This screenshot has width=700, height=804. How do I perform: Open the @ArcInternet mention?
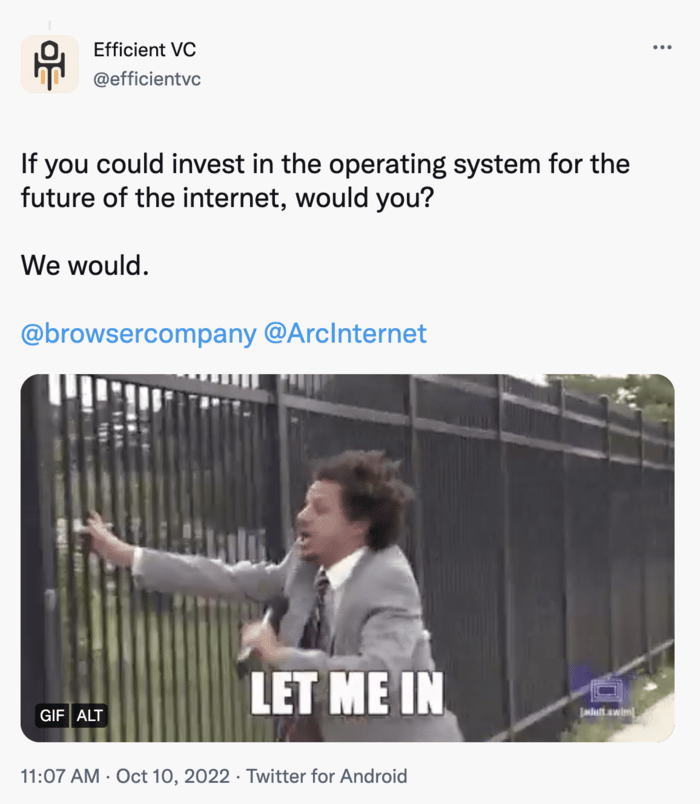pyautogui.click(x=345, y=333)
